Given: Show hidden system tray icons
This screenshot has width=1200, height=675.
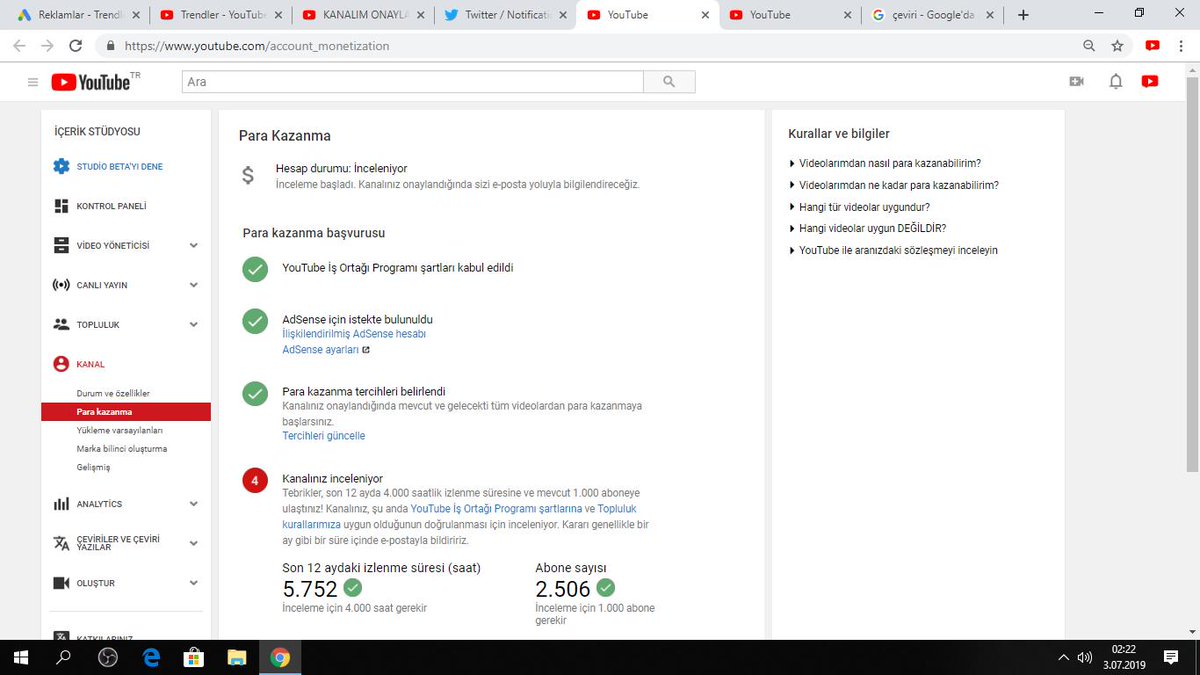Looking at the screenshot, I should point(1063,658).
